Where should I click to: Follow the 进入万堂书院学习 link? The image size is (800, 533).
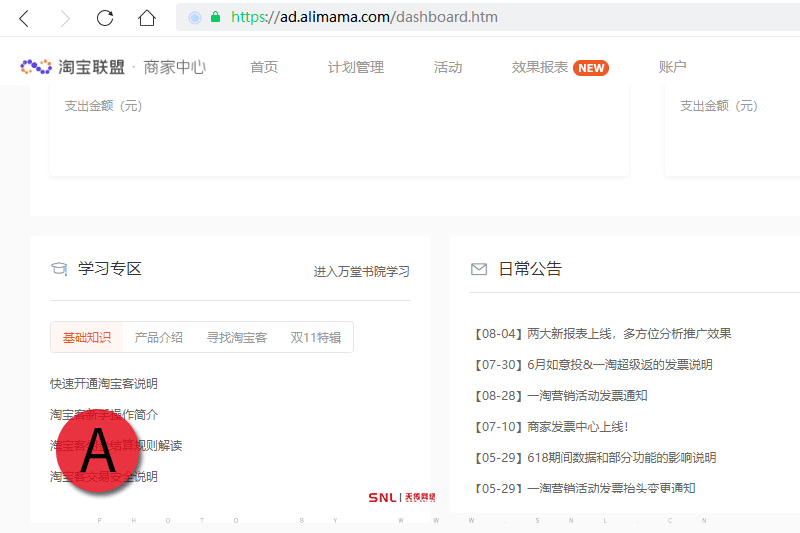tap(361, 272)
